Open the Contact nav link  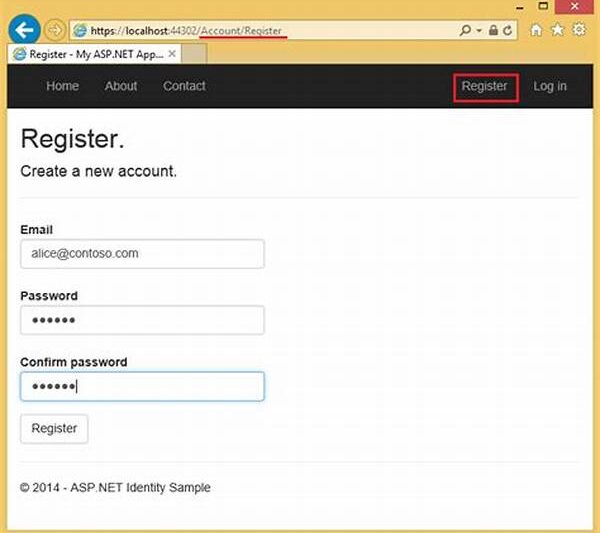[x=184, y=86]
